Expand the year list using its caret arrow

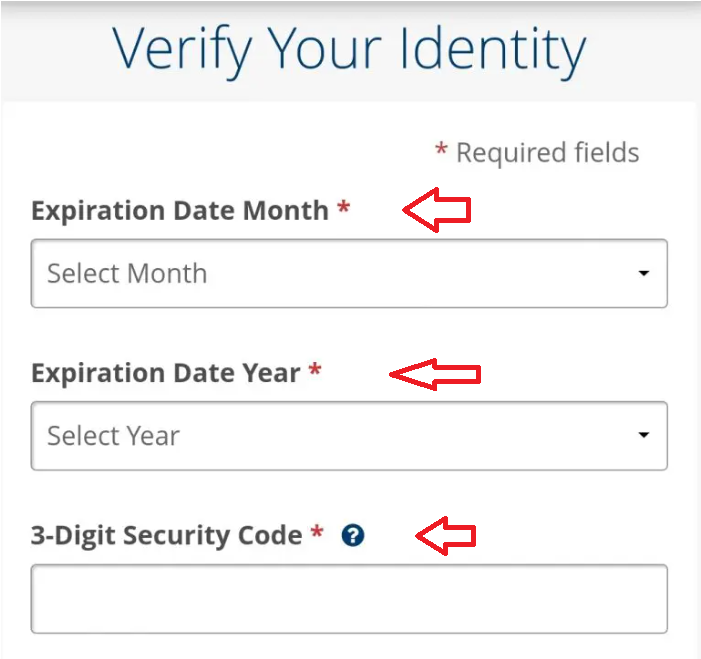(x=644, y=436)
